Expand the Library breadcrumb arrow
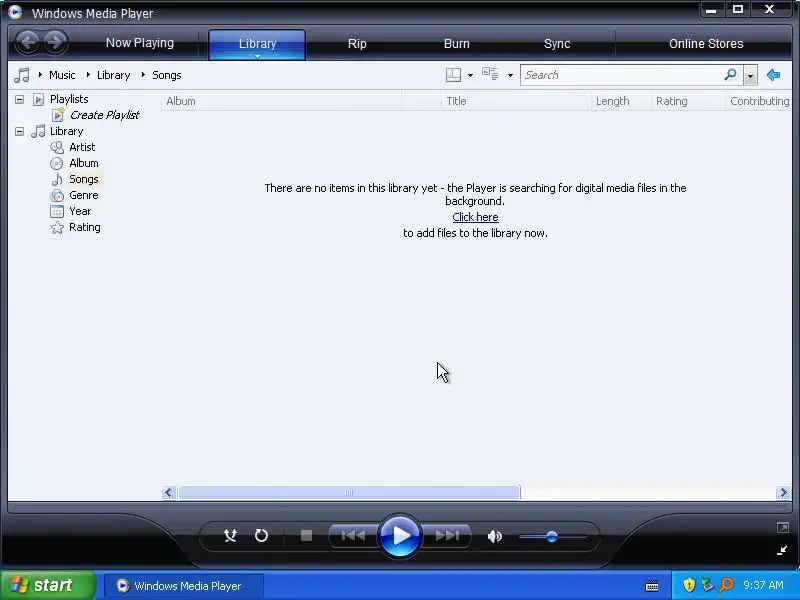Image resolution: width=800 pixels, height=600 pixels. point(88,75)
